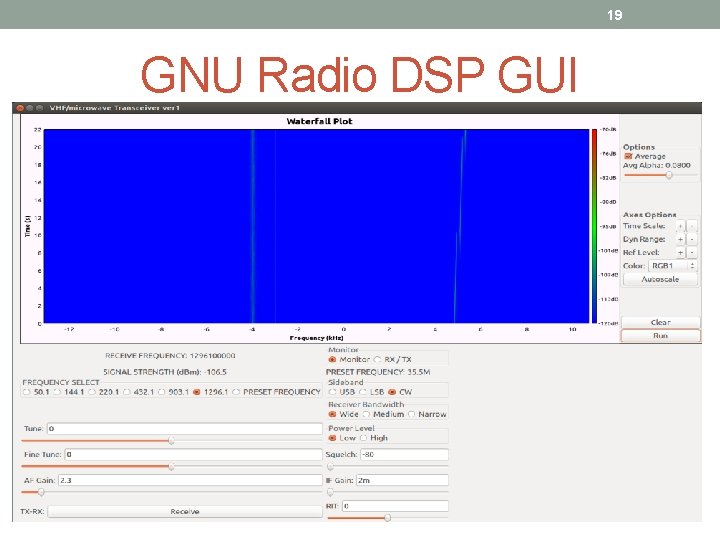The image size is (720, 540).
Task: Select Low power level
Action: [x=332, y=438]
